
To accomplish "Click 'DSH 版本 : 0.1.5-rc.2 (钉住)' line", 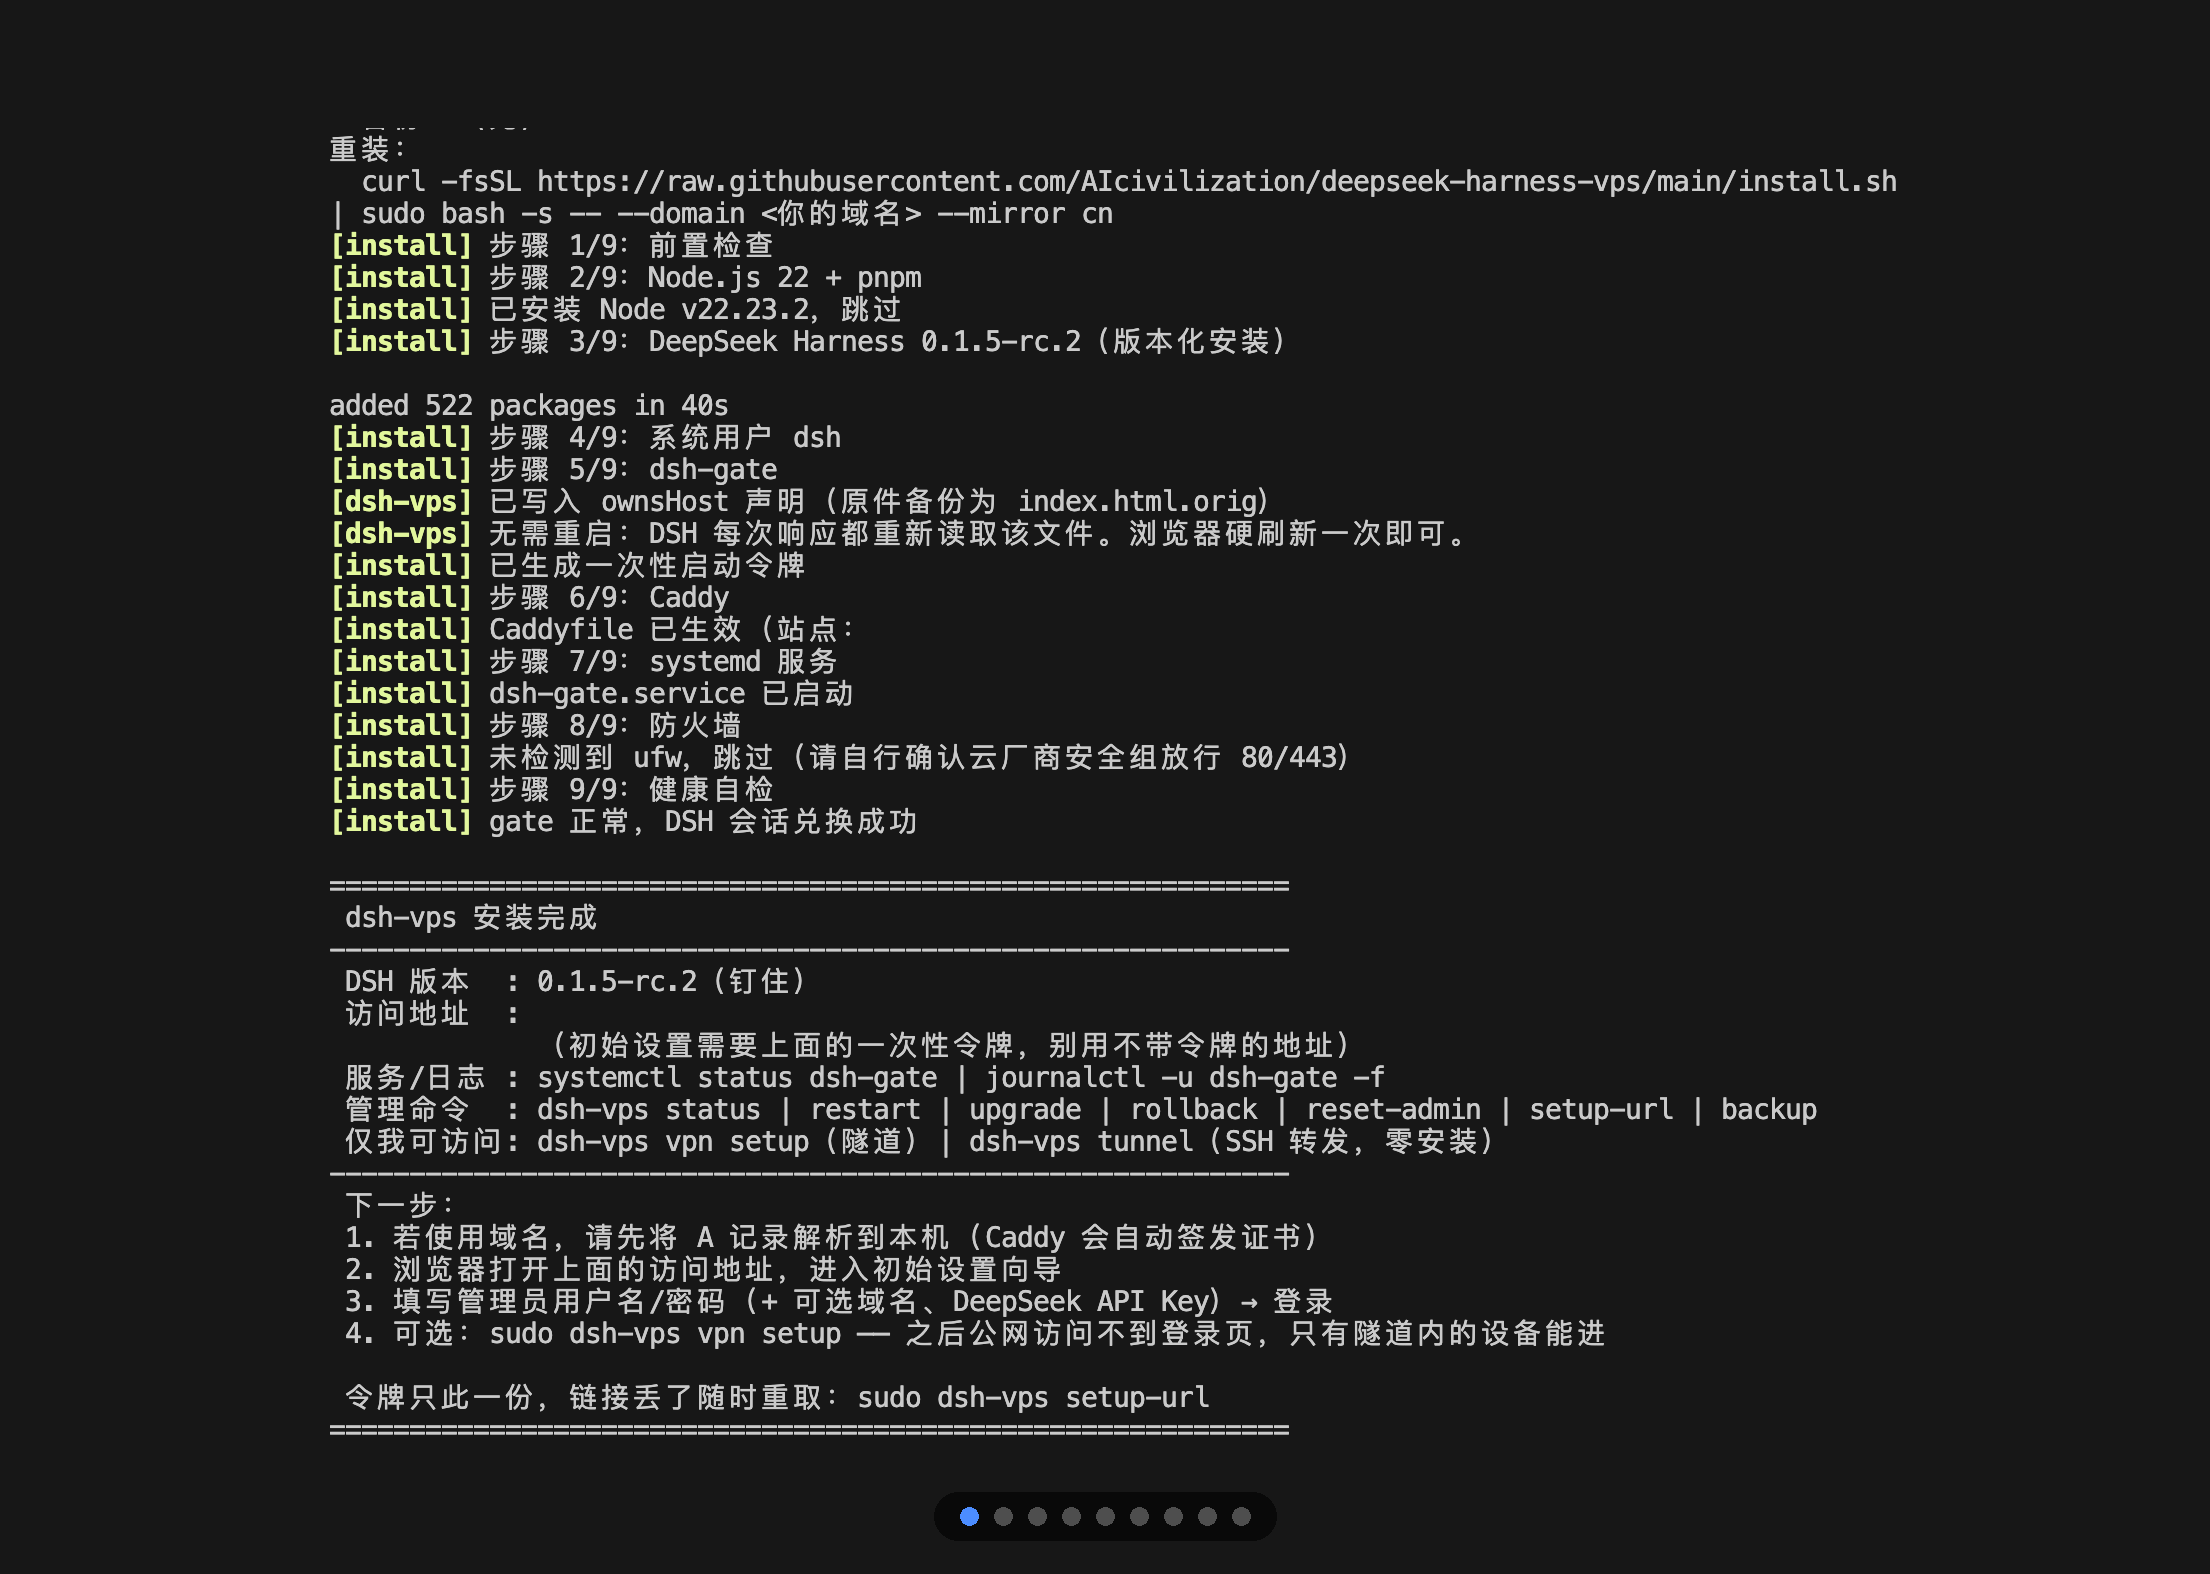I will click(x=577, y=981).
